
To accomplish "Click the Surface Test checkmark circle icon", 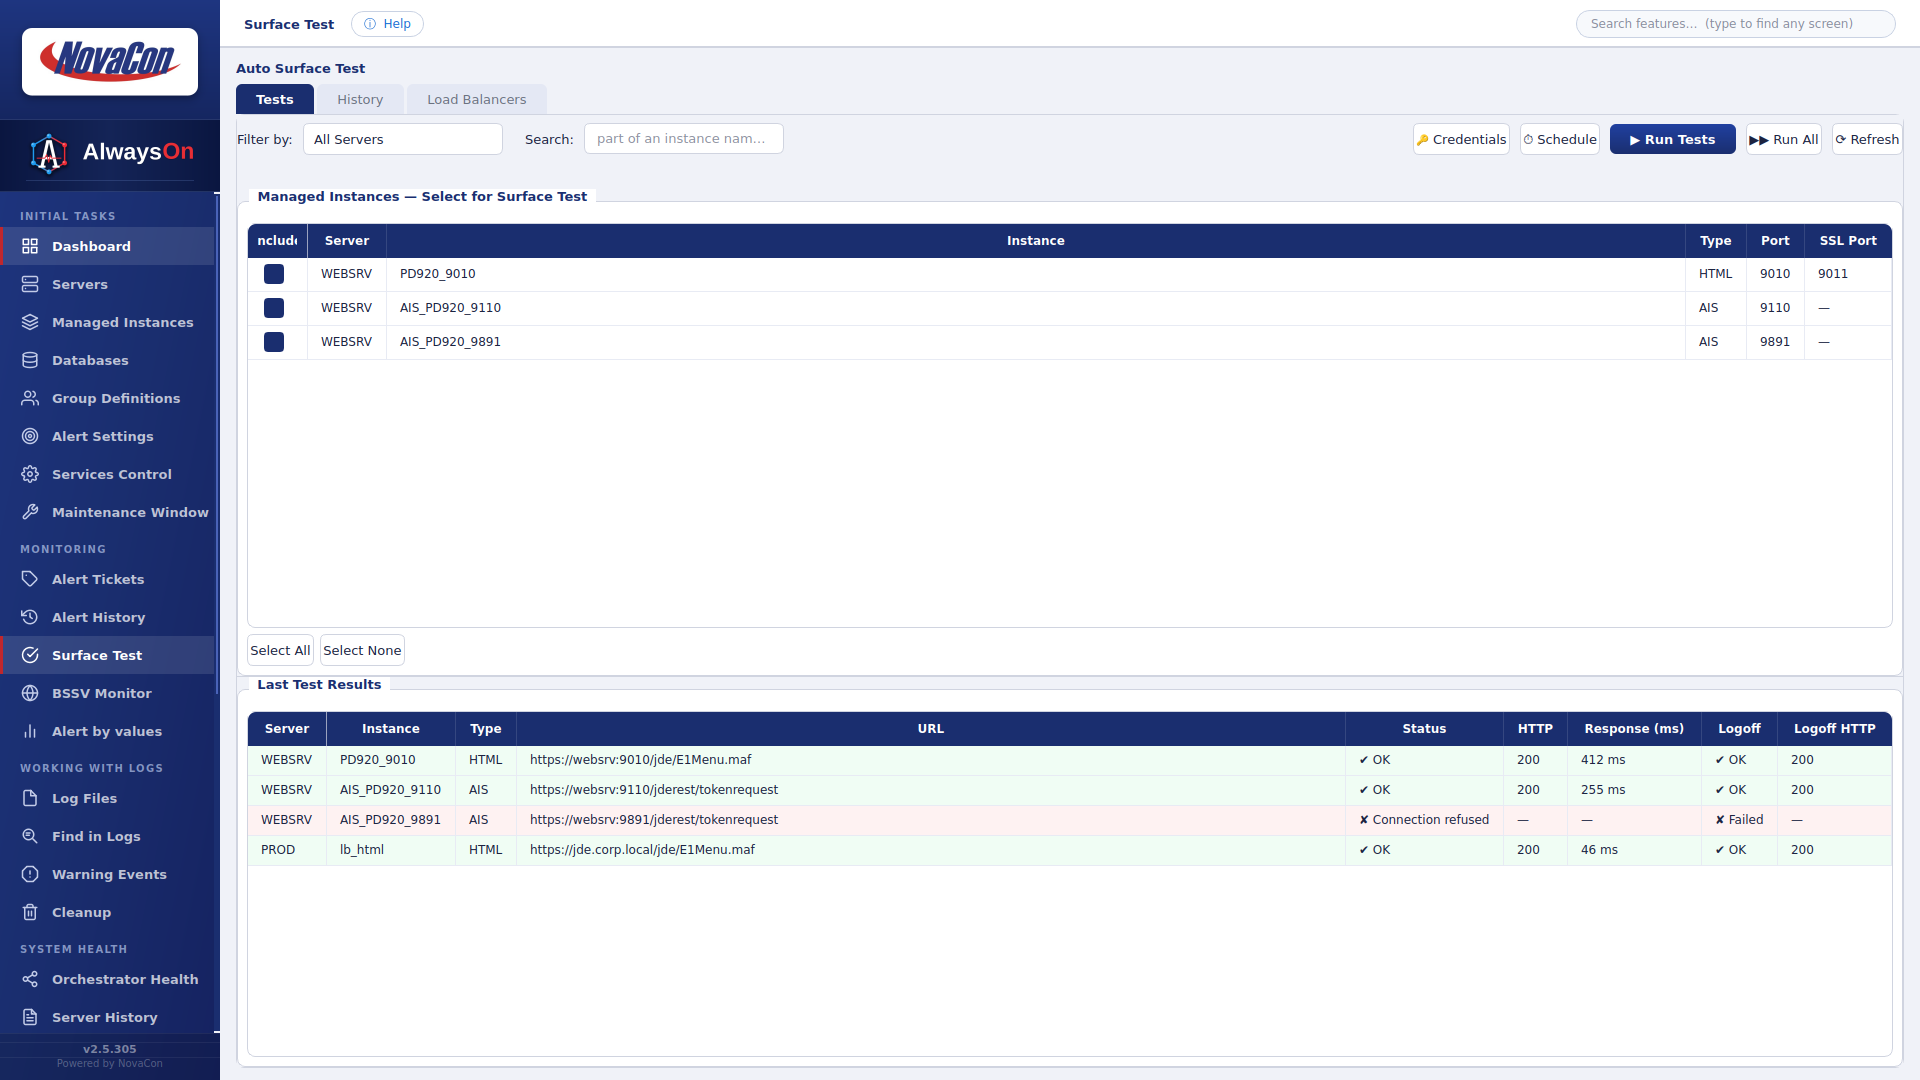I will [x=30, y=655].
